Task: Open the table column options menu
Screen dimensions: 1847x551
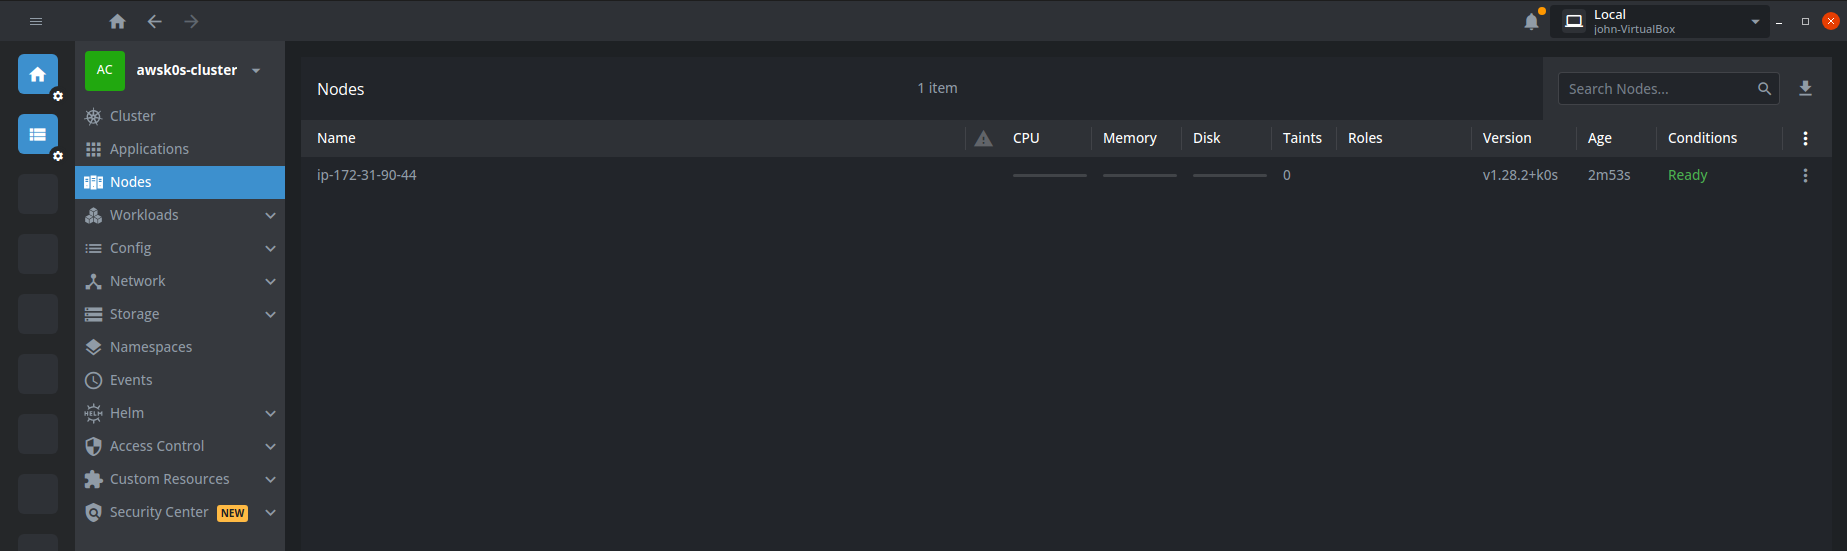Action: 1805,139
